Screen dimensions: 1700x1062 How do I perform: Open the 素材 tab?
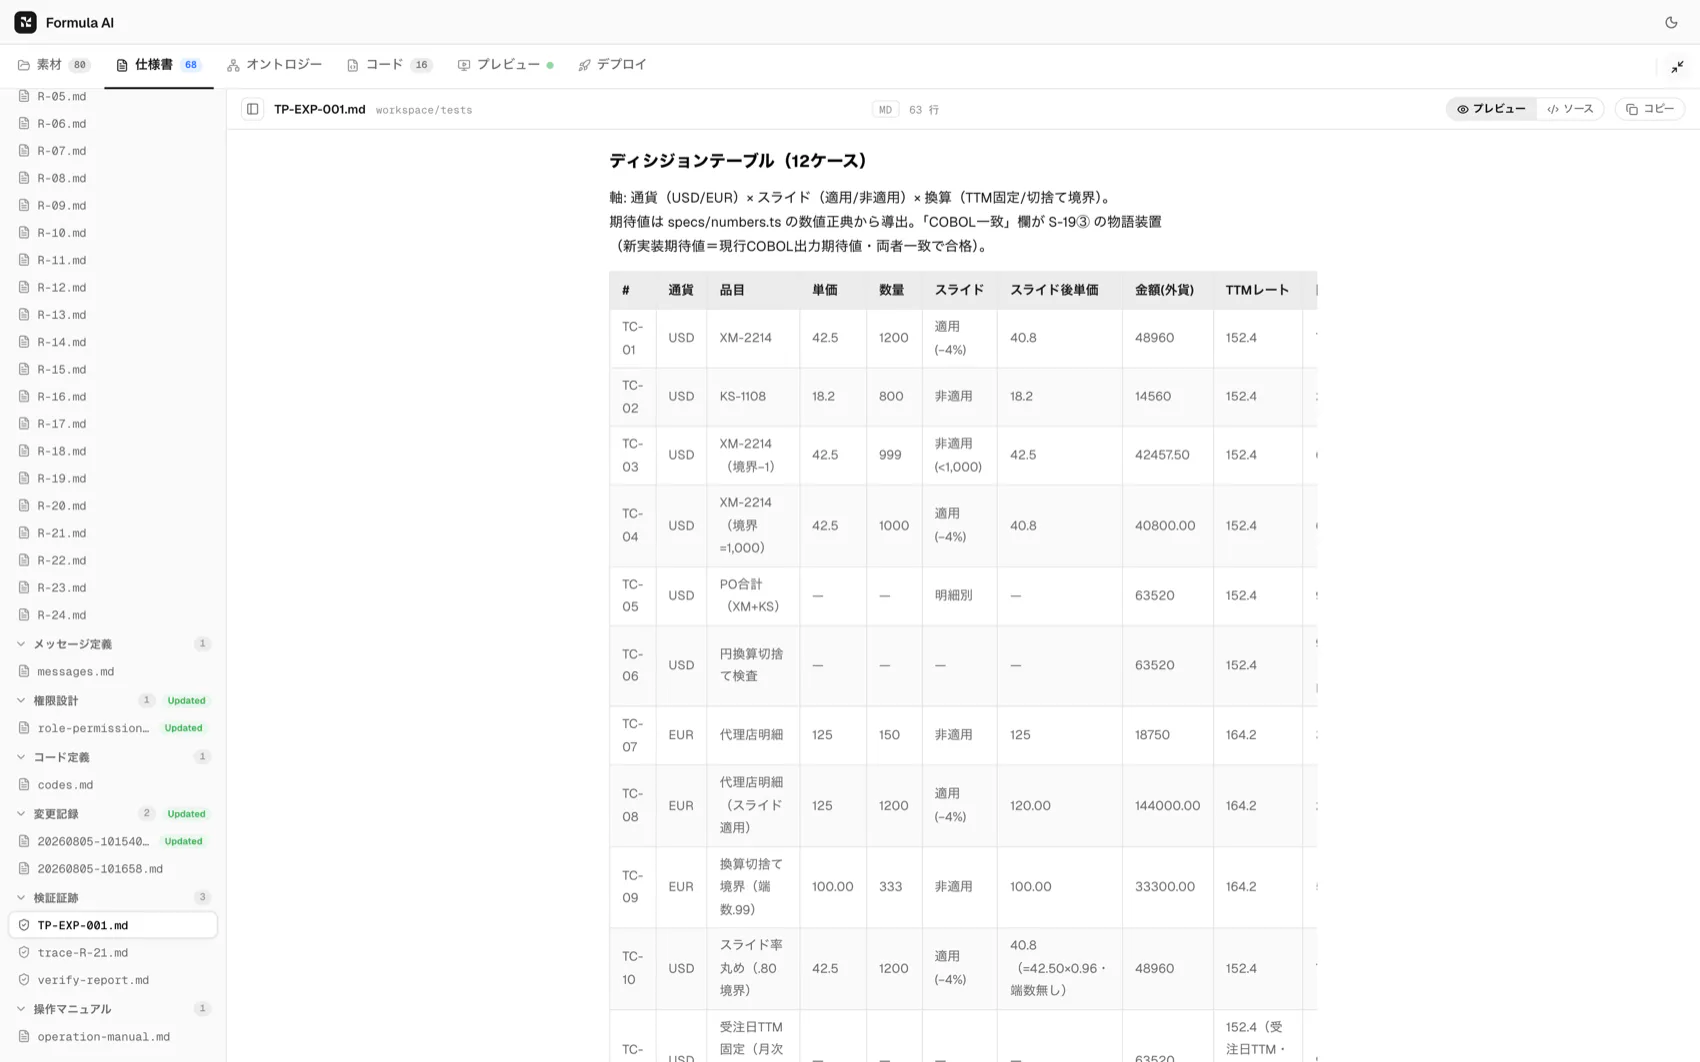pyautogui.click(x=54, y=65)
